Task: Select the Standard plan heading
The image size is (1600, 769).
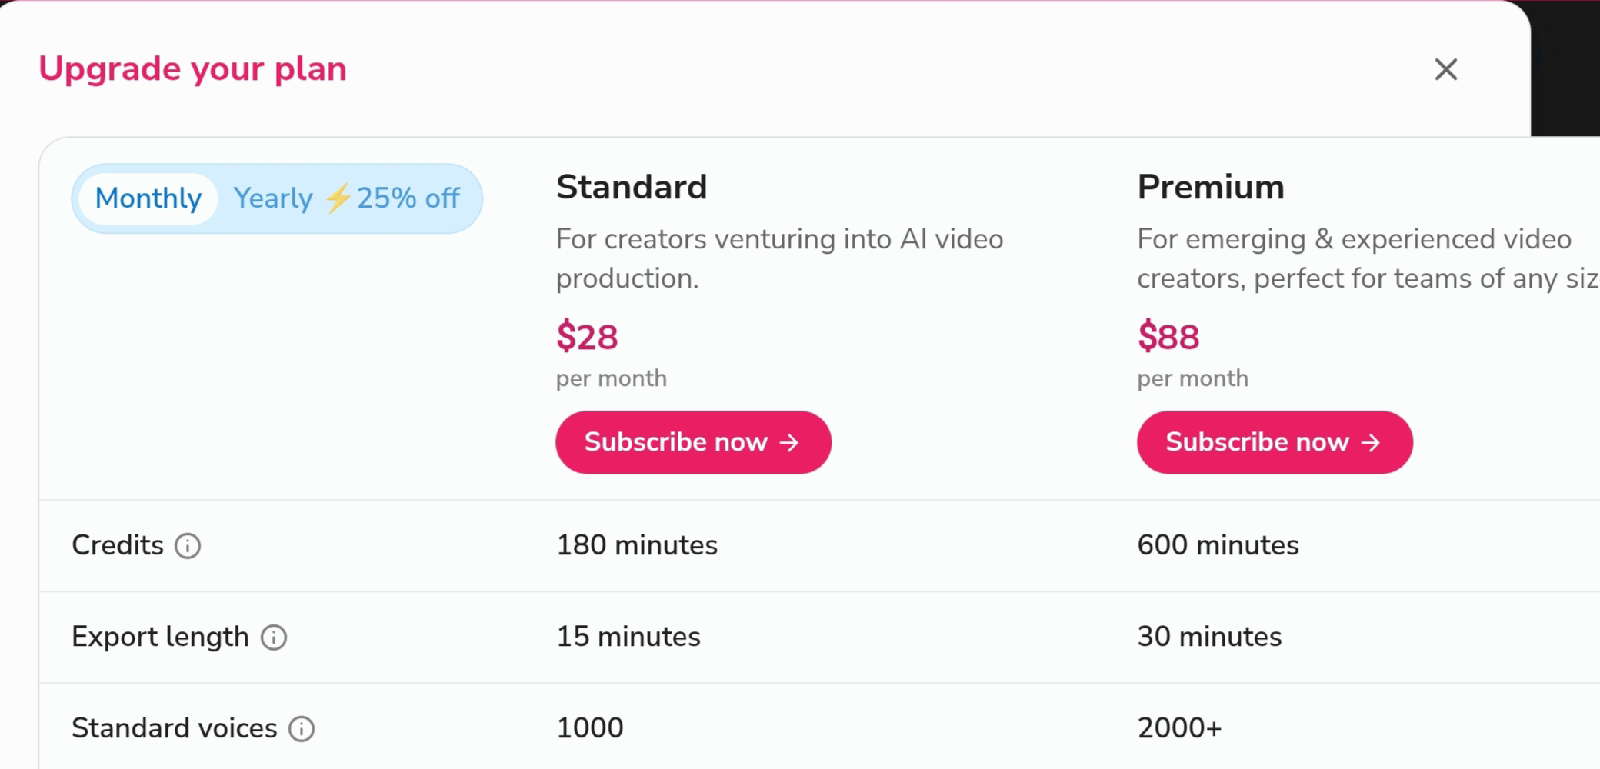Action: (x=631, y=187)
